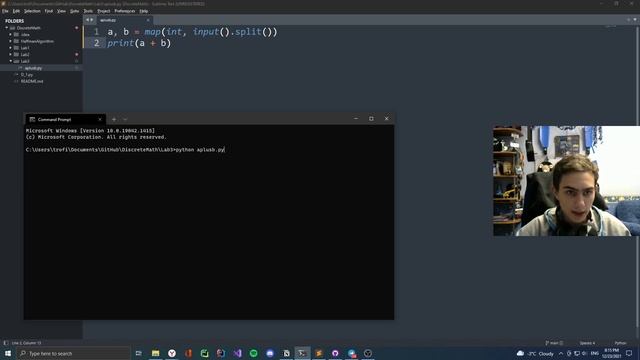Viewport: 640px width, 360px height.
Task: Open the OBS Studio taskbar icon
Action: tap(368, 353)
